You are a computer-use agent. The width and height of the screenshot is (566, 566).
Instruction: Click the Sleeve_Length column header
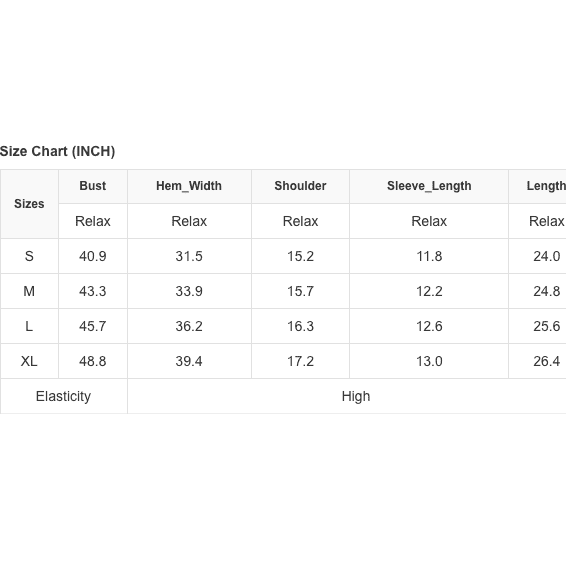pos(429,186)
